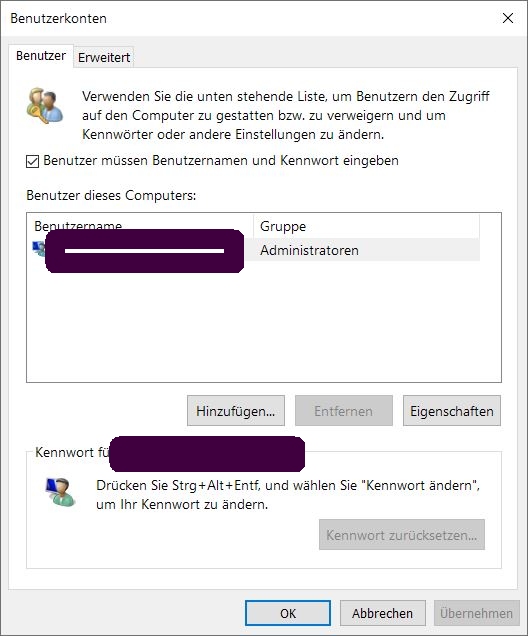Close the Benutzerkonten dialog with X

[508, 18]
